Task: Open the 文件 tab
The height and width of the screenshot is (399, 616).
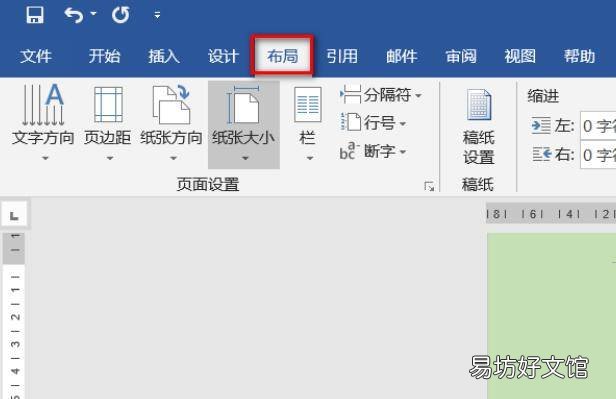Action: (36, 56)
